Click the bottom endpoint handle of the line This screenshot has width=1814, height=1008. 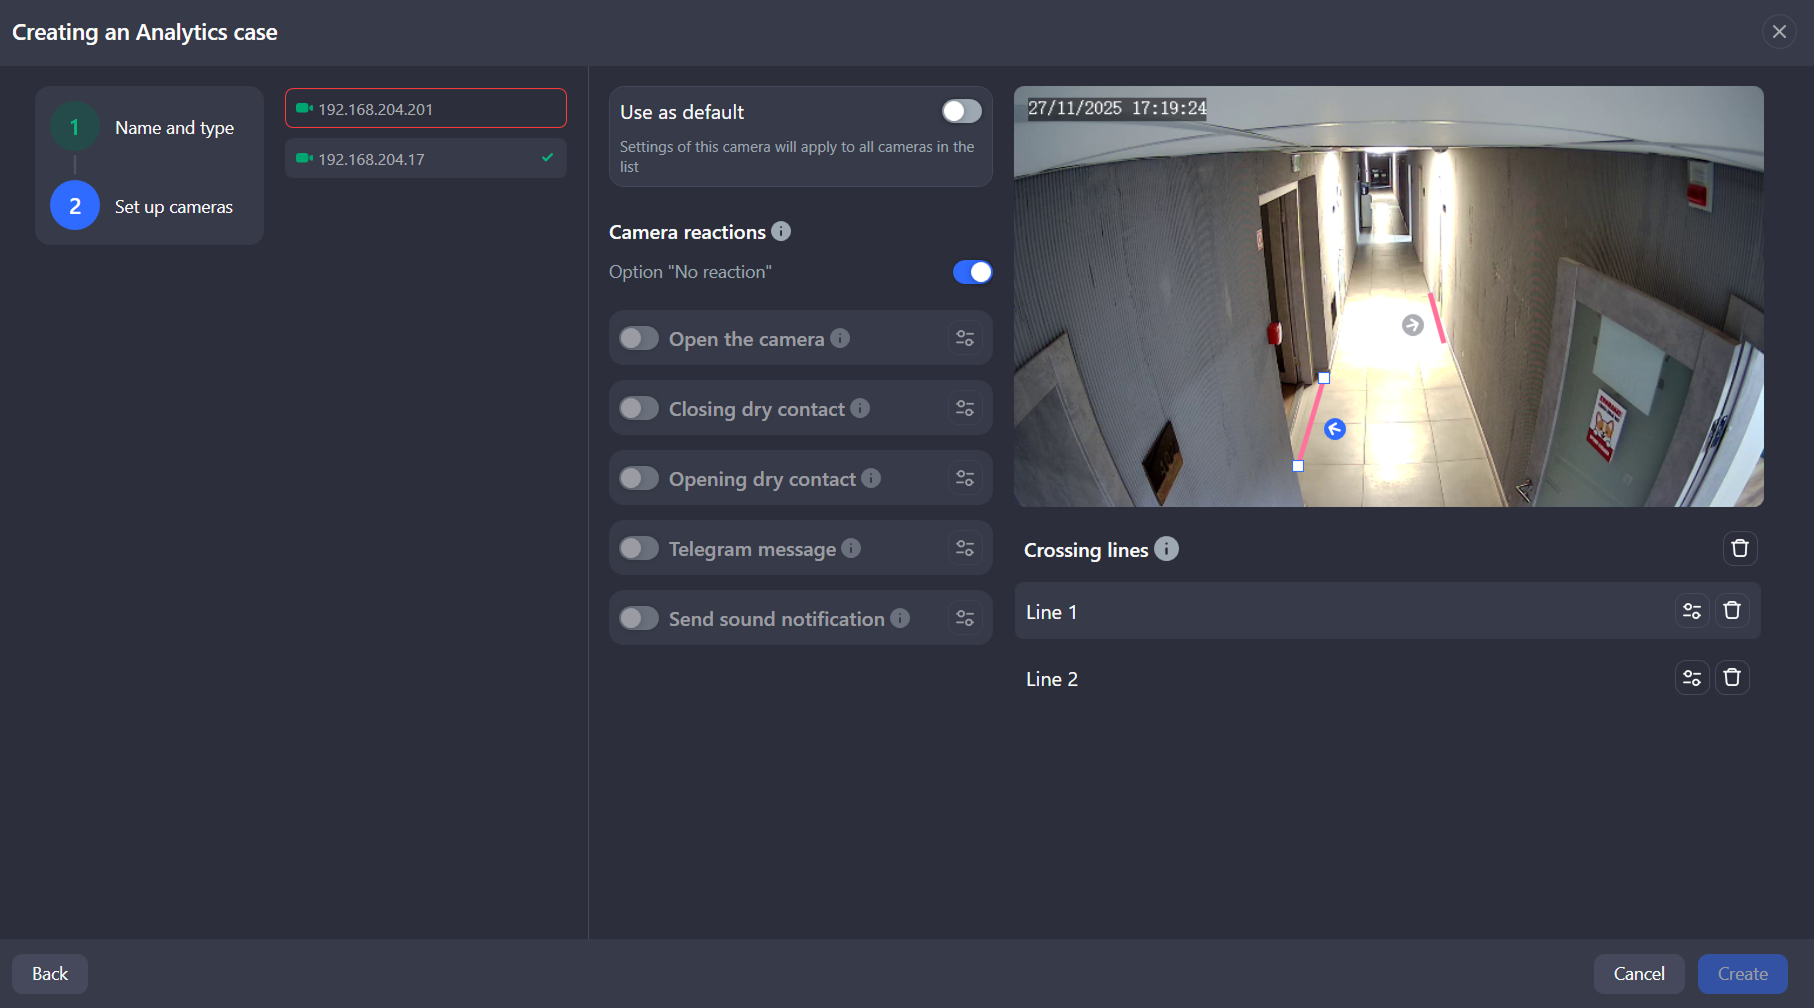pyautogui.click(x=1298, y=466)
